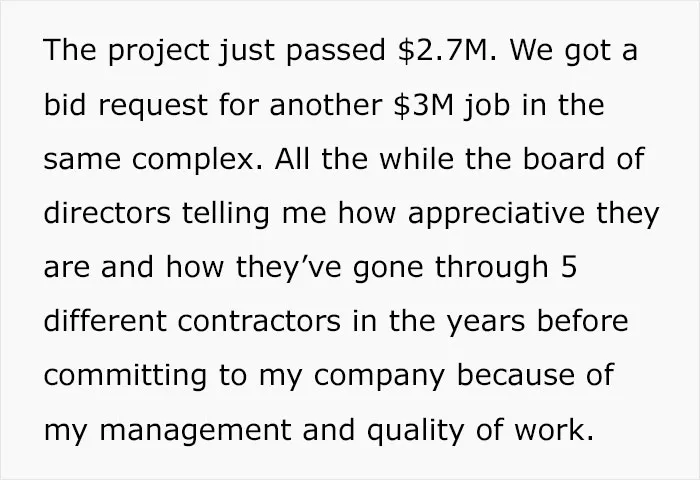The width and height of the screenshot is (700, 480).
Task: Click the word "gone" in the fifth line
Action: [x=388, y=269]
